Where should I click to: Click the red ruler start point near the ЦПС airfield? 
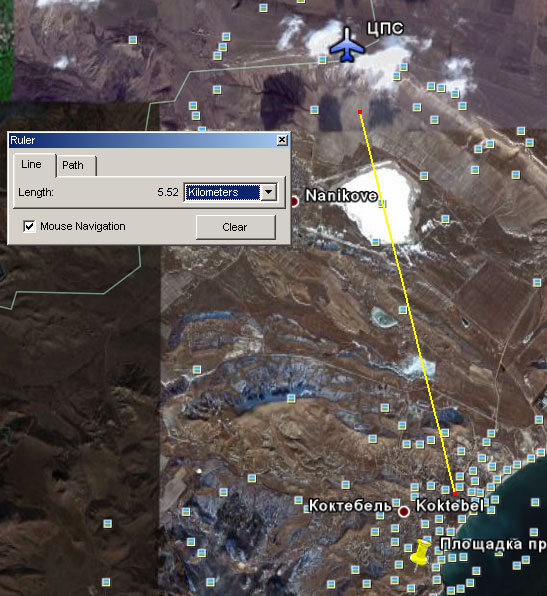pyautogui.click(x=360, y=112)
